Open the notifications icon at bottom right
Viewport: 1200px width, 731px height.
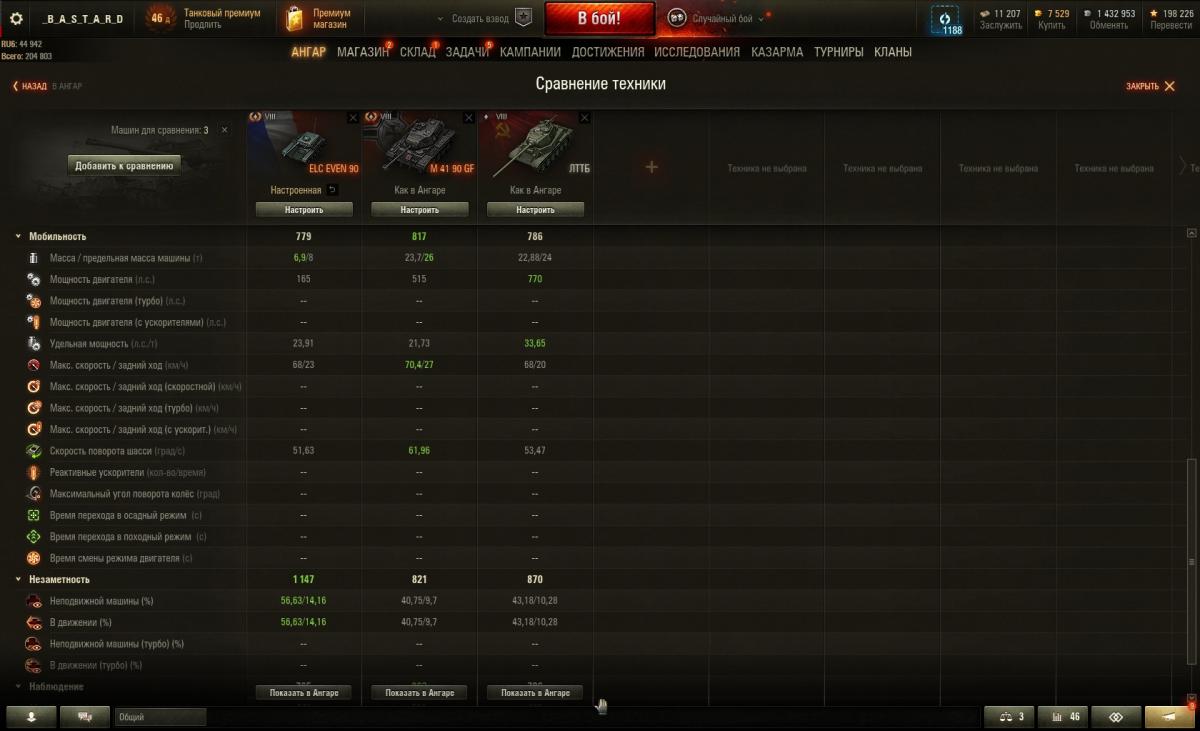click(1169, 716)
